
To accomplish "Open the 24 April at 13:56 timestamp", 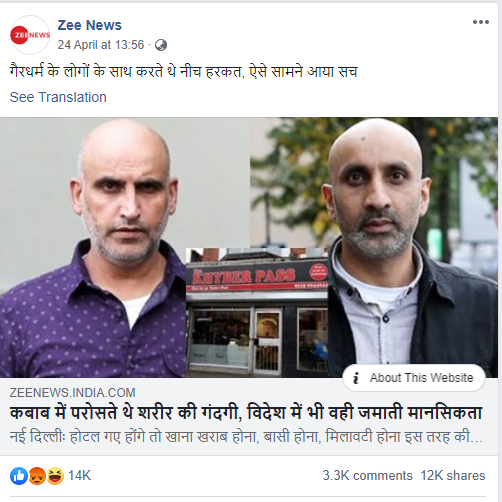I will tap(101, 45).
